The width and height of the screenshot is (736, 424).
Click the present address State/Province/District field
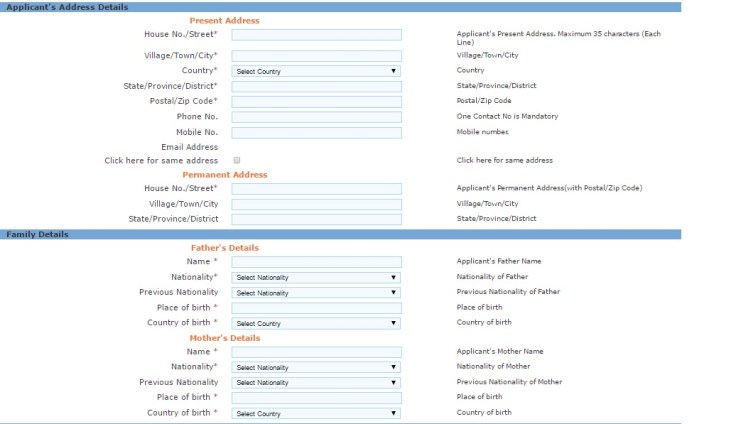[316, 86]
